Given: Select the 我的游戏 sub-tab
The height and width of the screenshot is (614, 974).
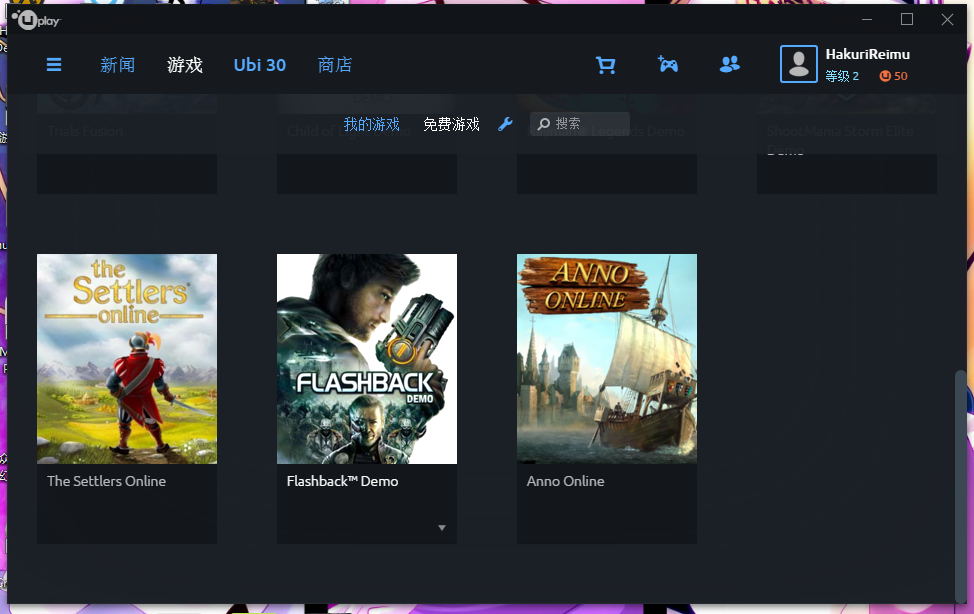Looking at the screenshot, I should 371,124.
